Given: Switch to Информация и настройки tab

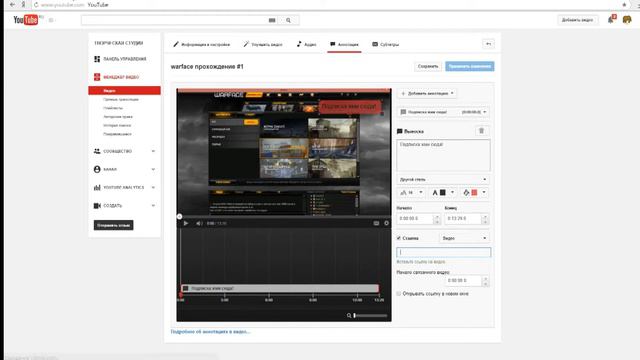Looking at the screenshot, I should click(202, 44).
